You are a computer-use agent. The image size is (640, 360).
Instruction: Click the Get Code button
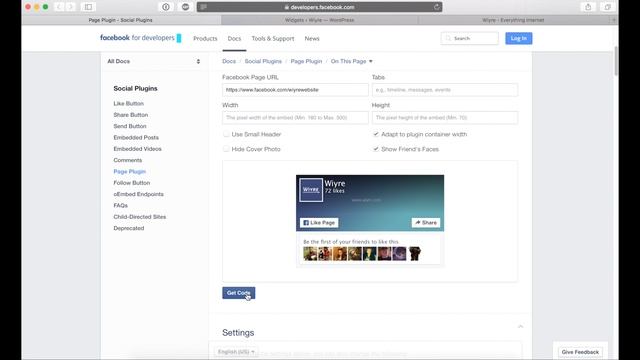pos(239,293)
